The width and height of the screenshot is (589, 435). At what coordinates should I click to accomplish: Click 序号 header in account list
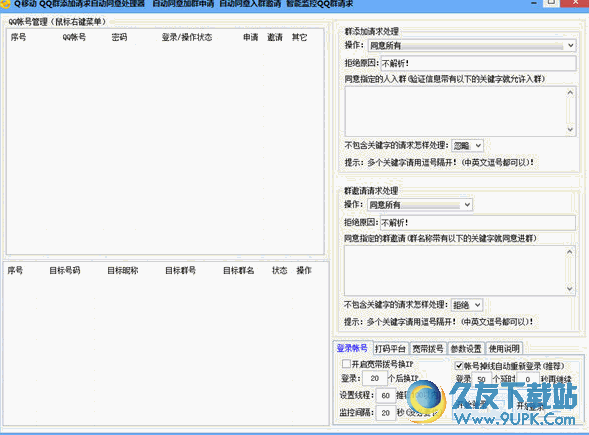pos(18,37)
